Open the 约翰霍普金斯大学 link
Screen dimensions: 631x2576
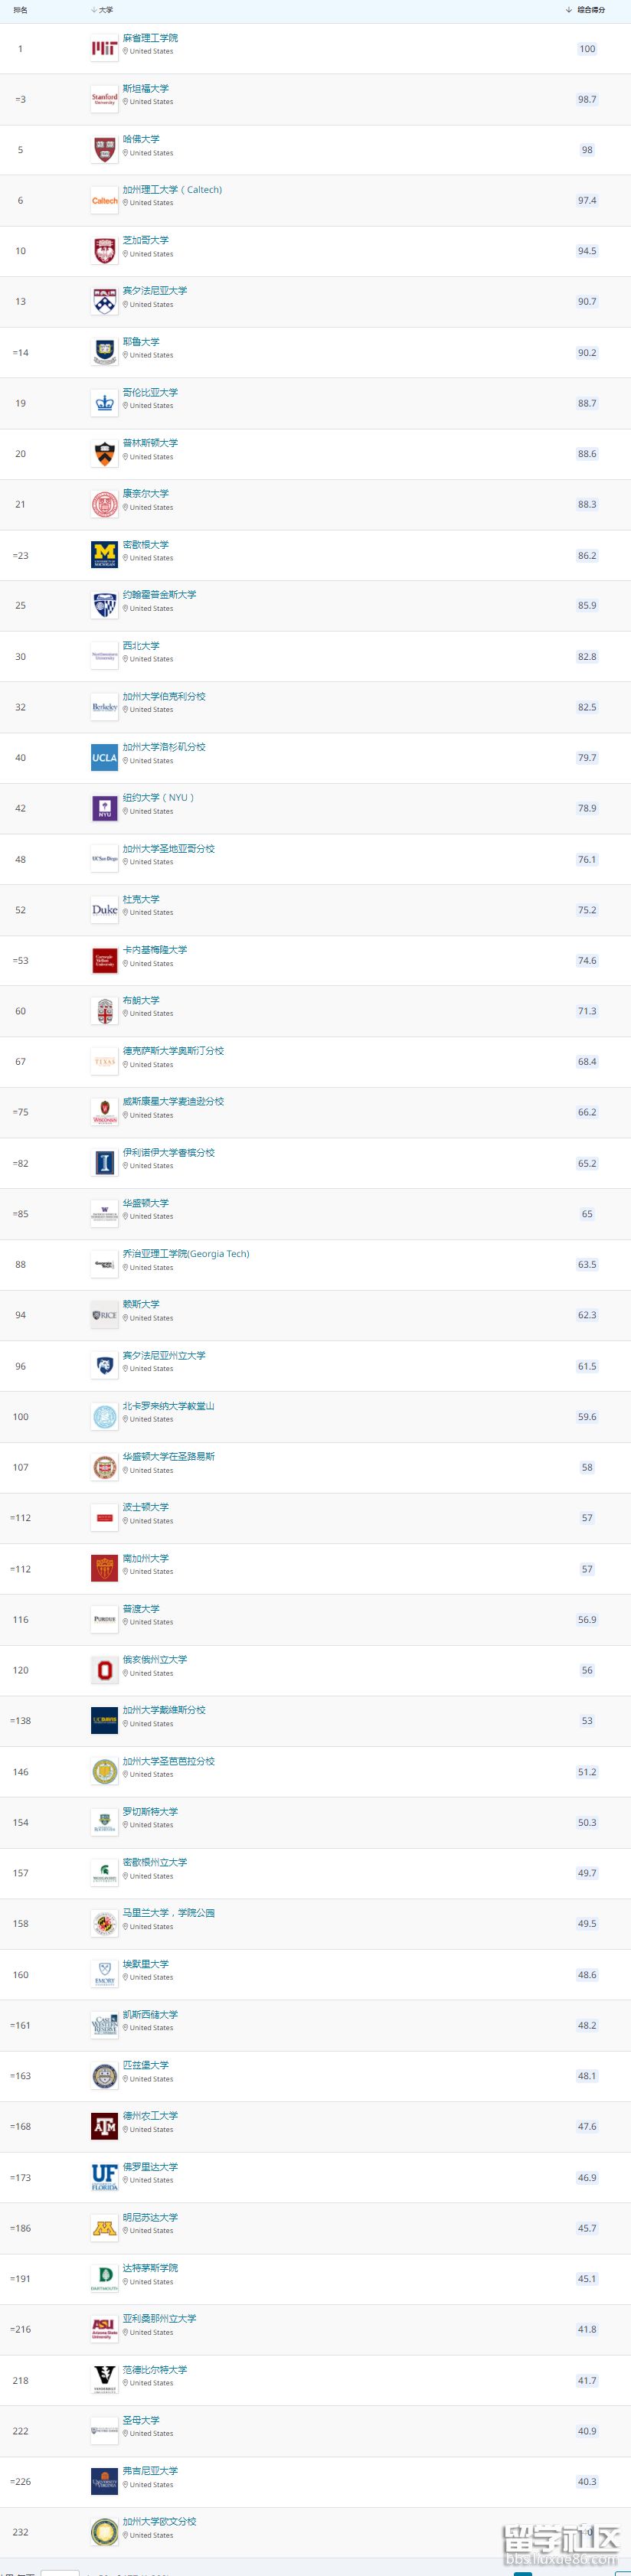tap(159, 595)
